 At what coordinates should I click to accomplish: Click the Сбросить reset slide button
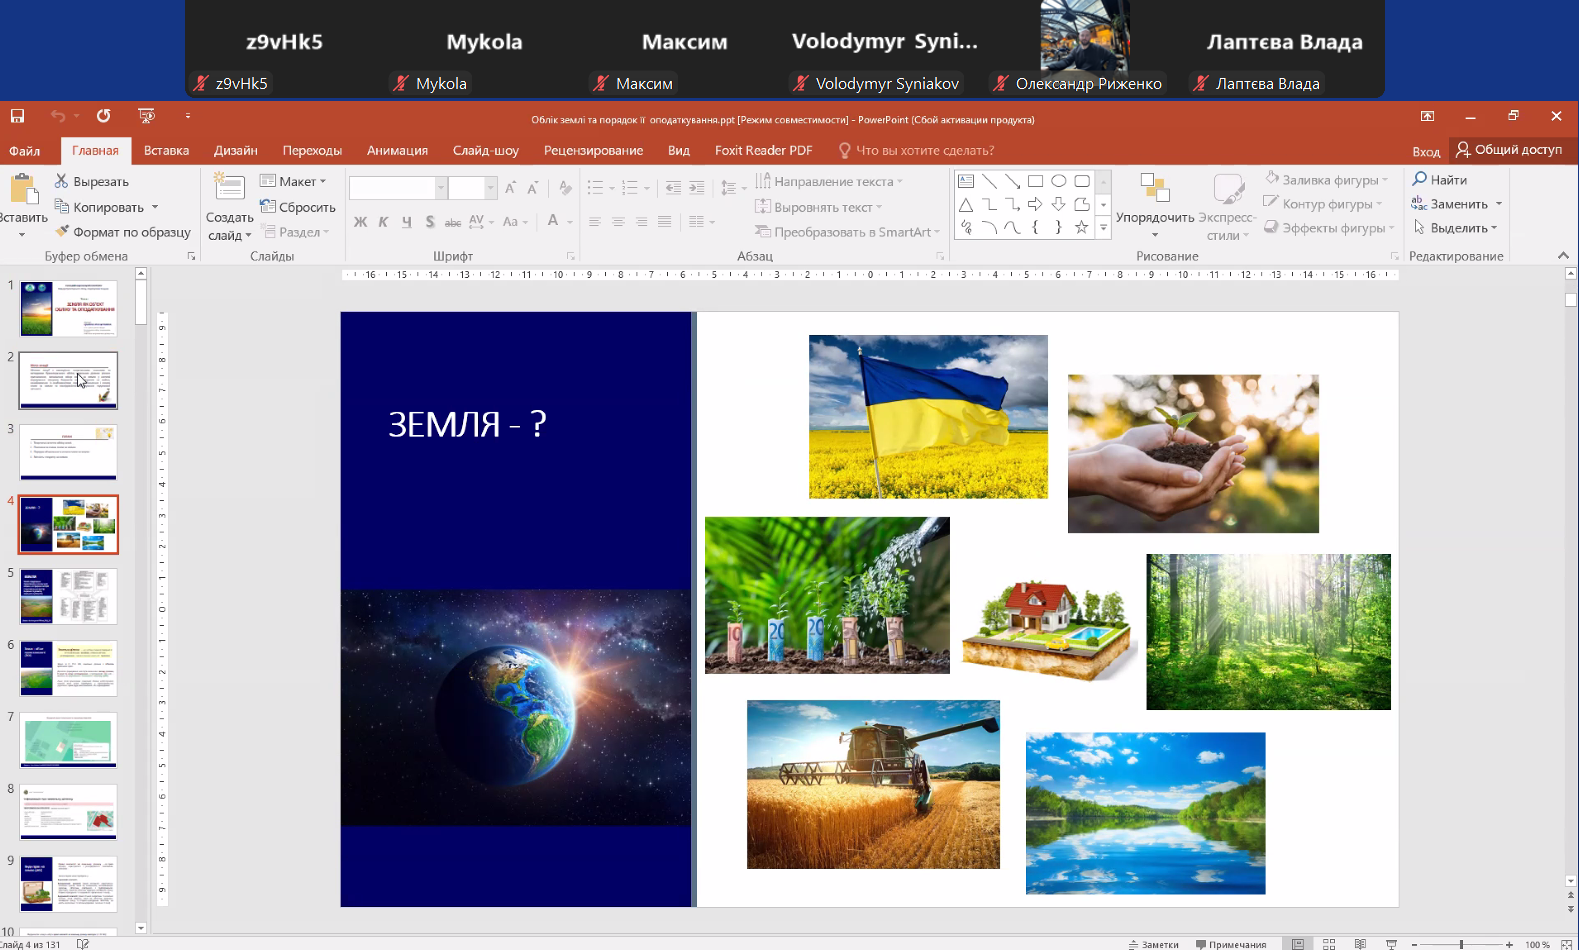(x=298, y=207)
